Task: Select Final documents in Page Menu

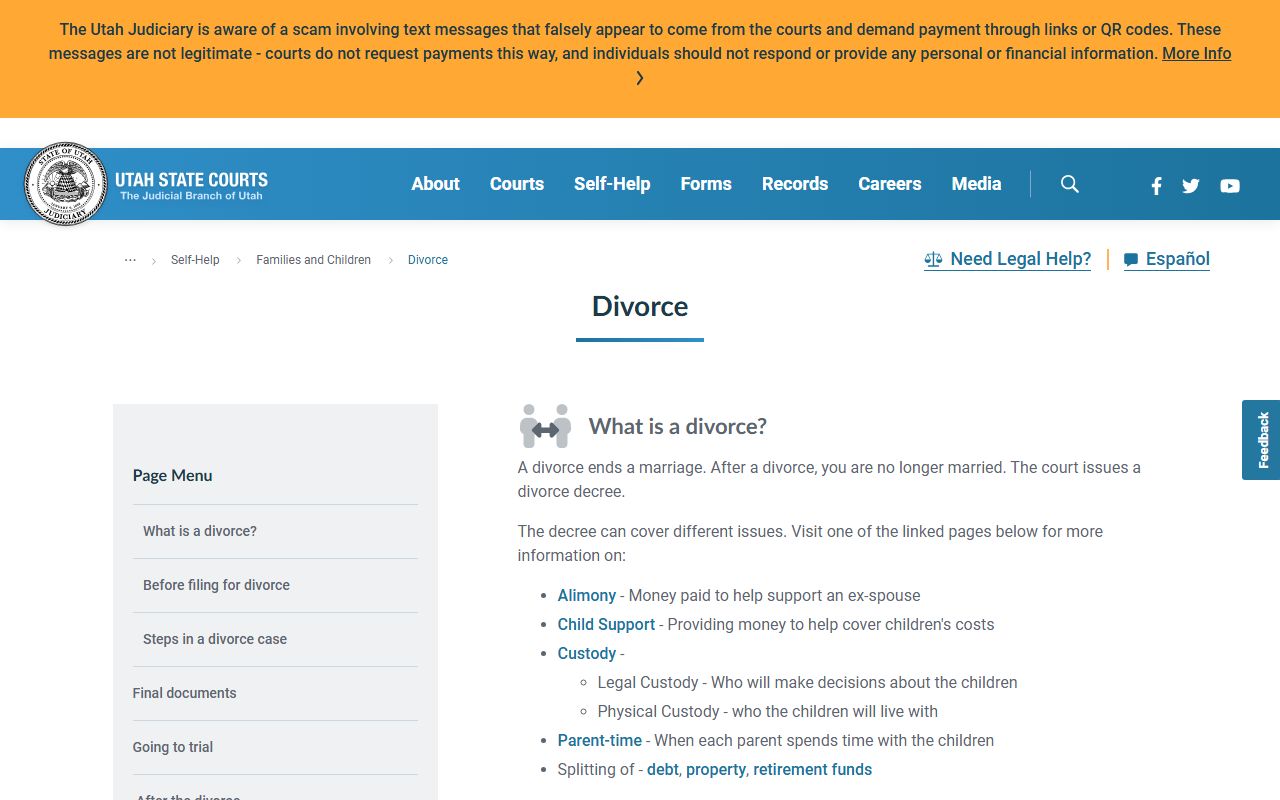Action: (185, 693)
